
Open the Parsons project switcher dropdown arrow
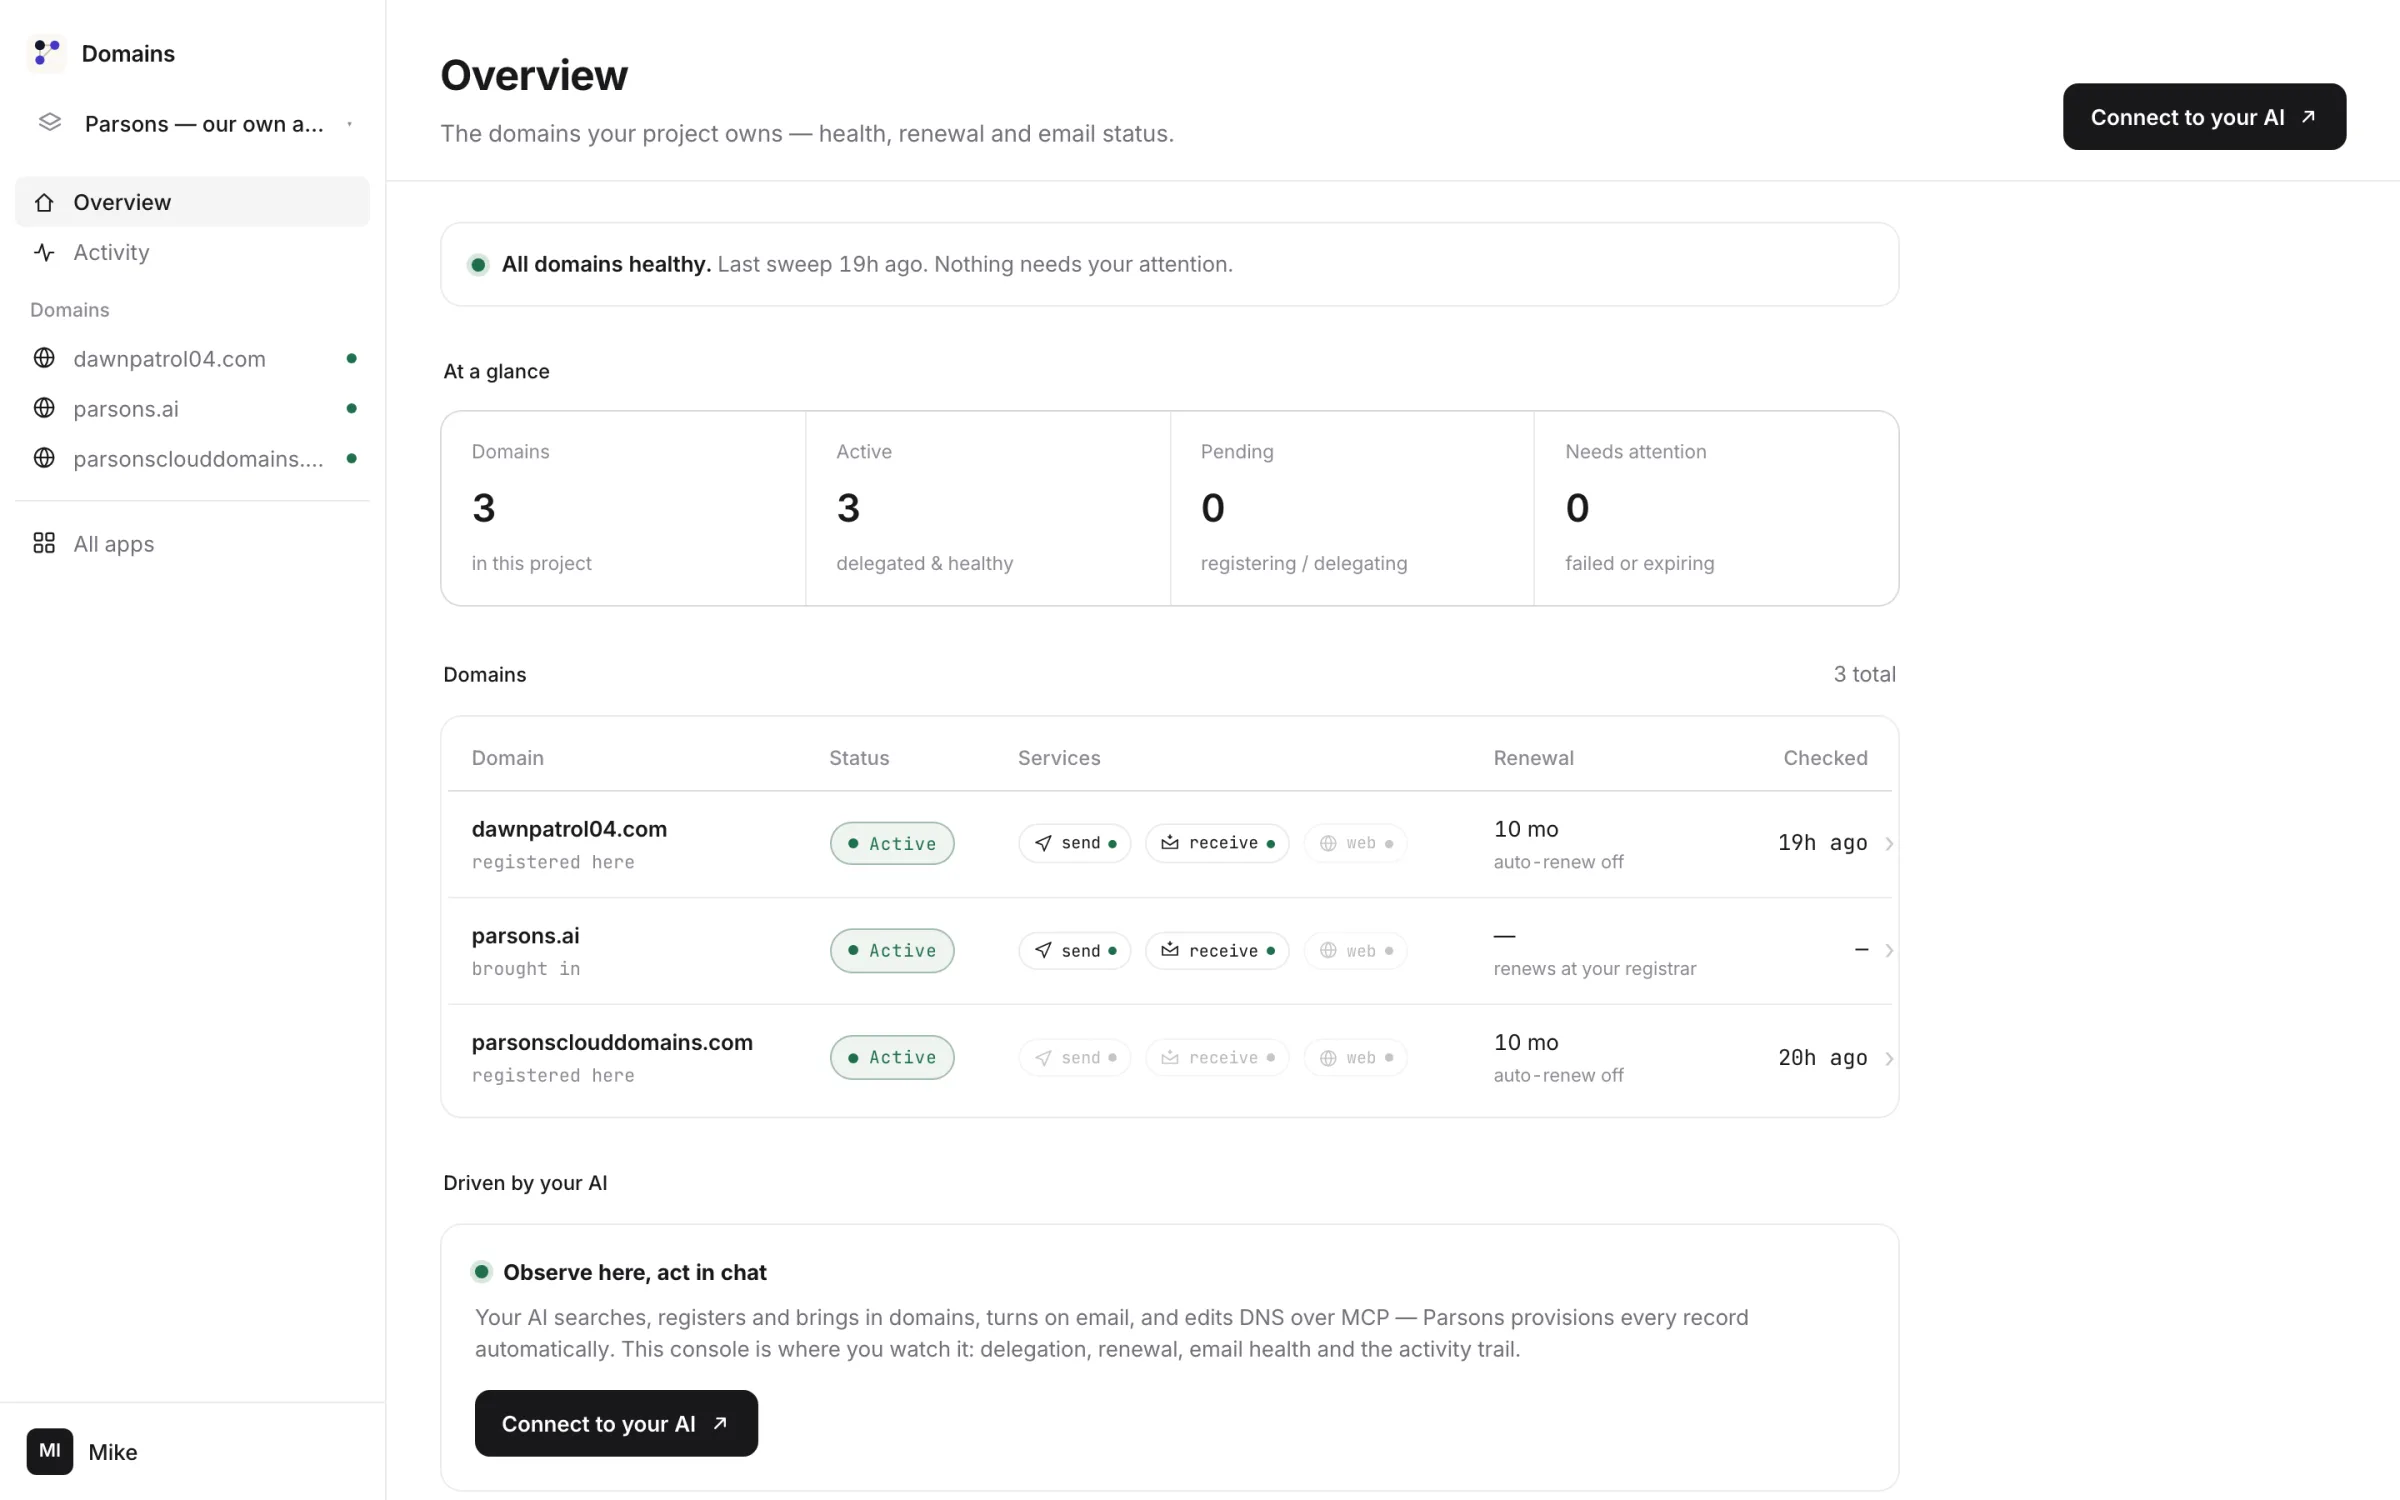[349, 124]
